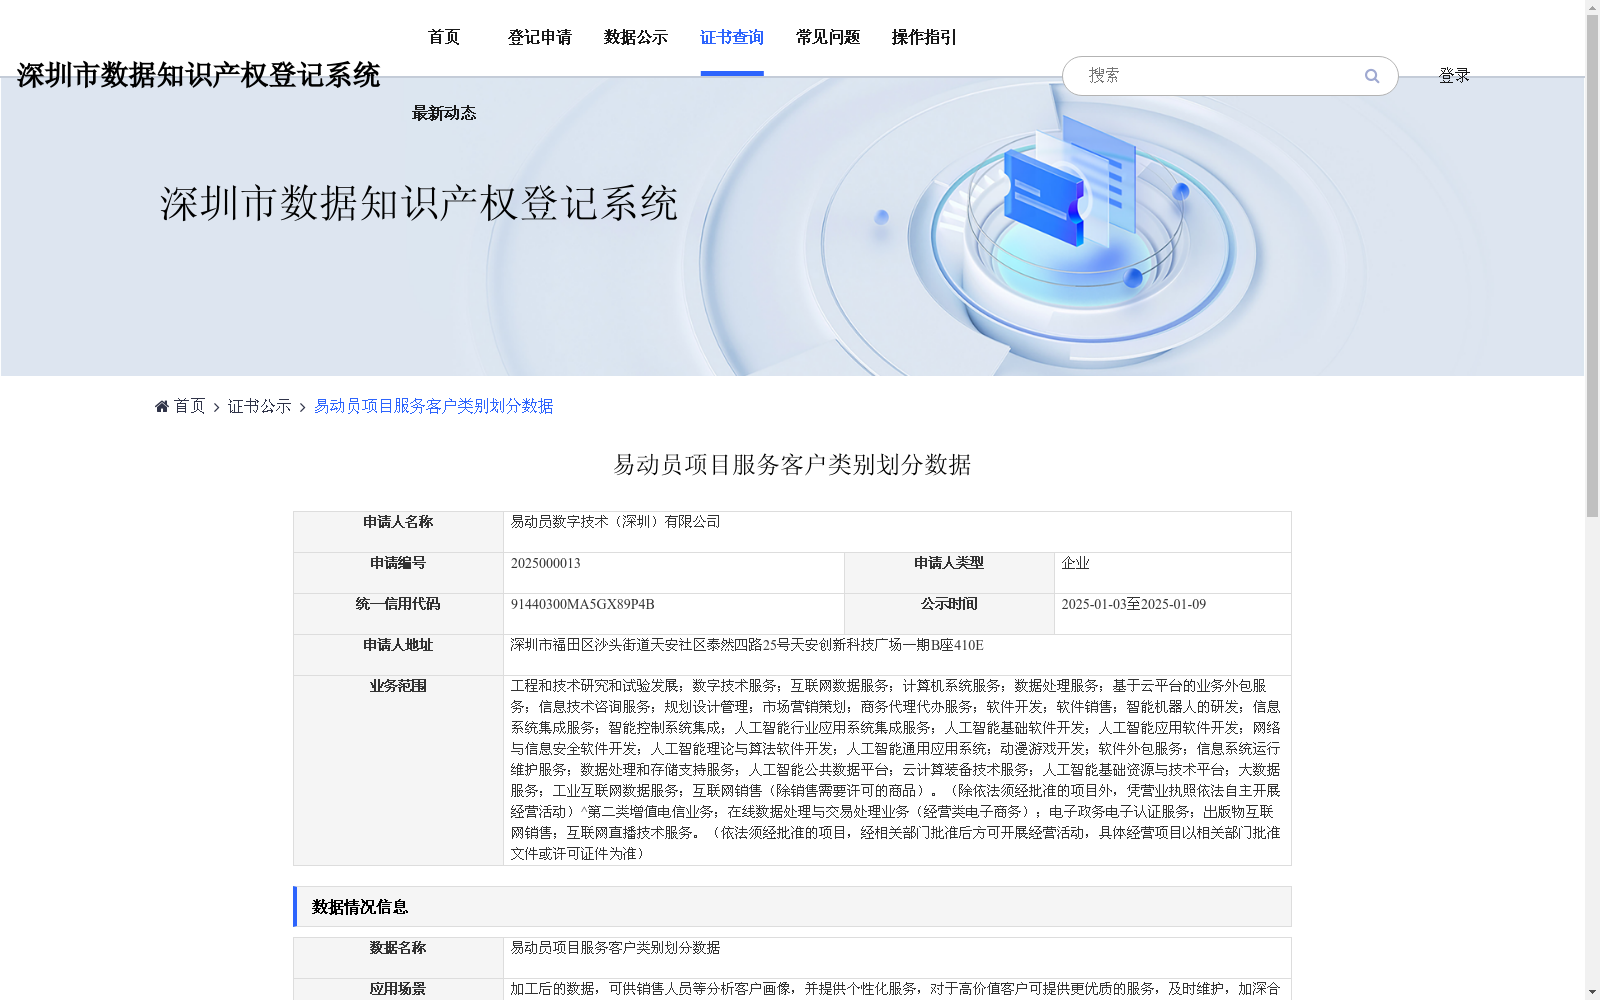
Task: Open the 操作指引 menu item
Action: pyautogui.click(x=924, y=38)
